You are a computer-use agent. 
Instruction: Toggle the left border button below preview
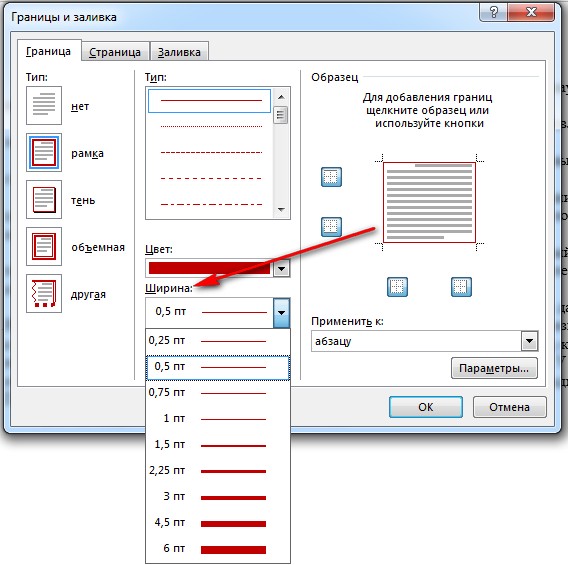coord(397,287)
